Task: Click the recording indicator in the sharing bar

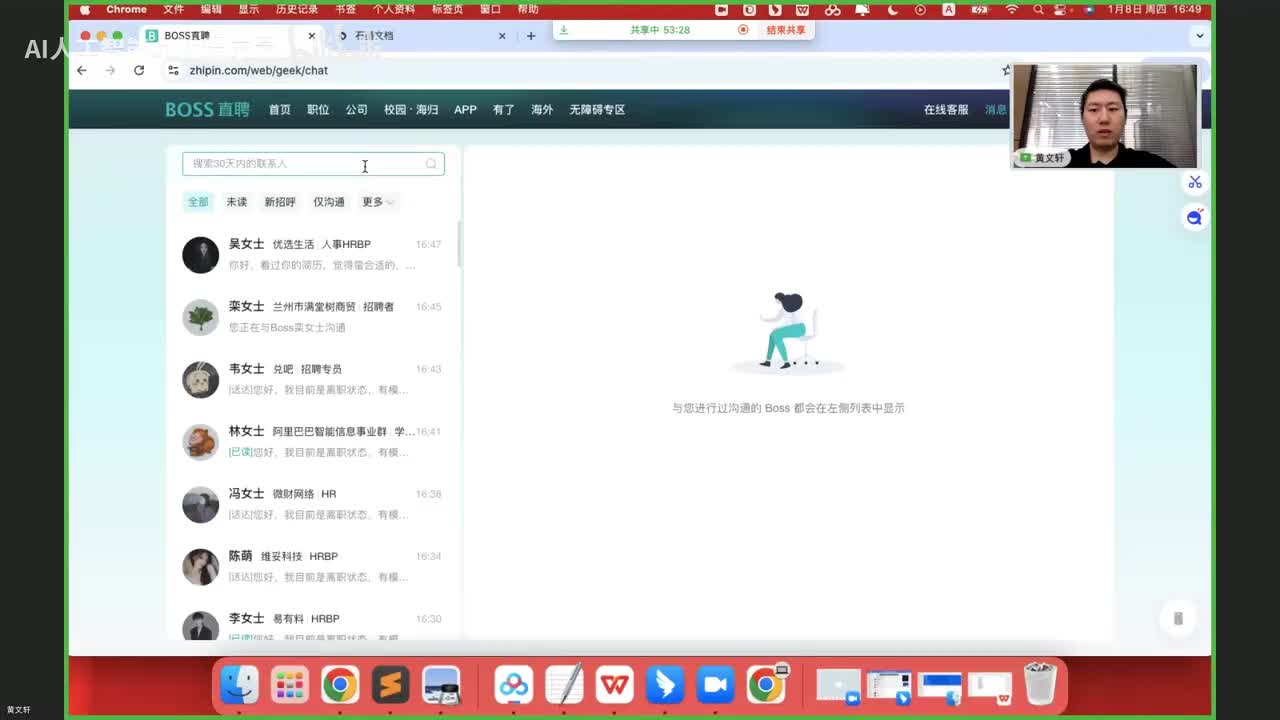Action: 743,30
